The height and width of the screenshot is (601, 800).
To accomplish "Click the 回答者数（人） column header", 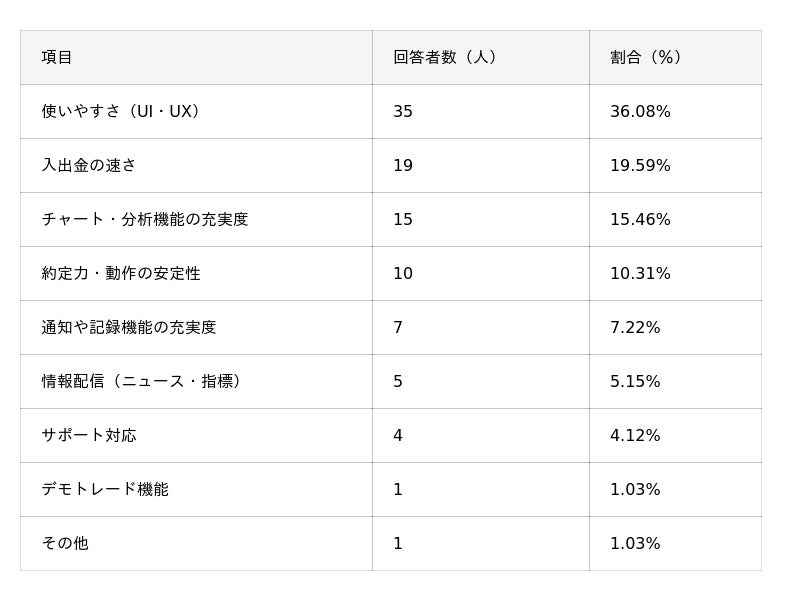I will pyautogui.click(x=445, y=57).
